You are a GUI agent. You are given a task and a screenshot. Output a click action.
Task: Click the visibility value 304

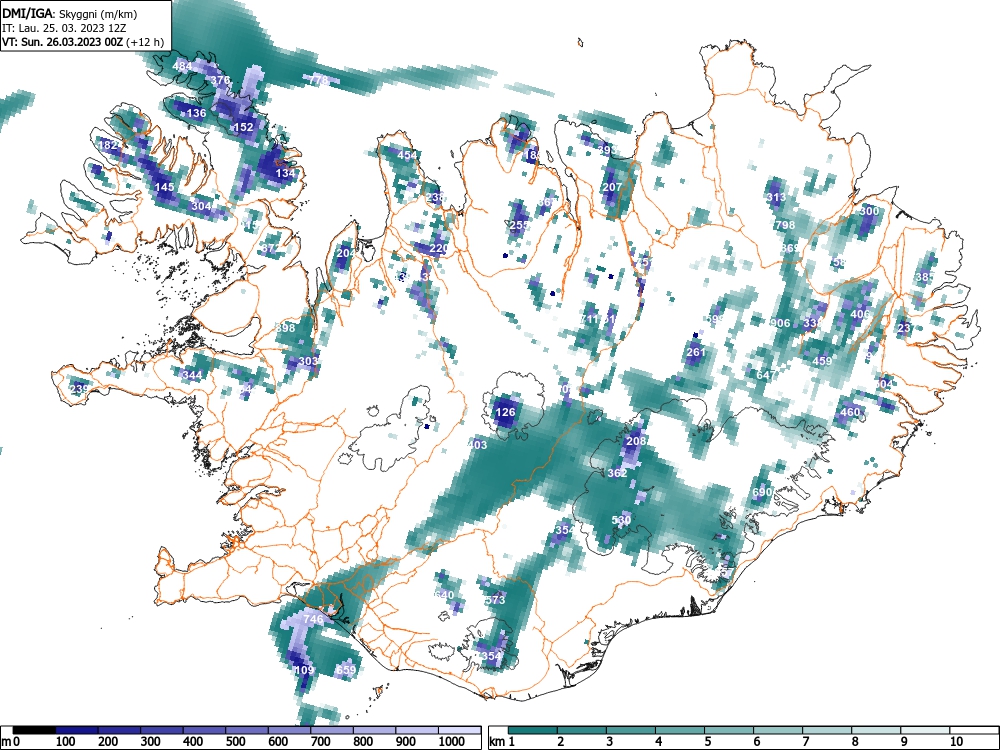coord(202,206)
